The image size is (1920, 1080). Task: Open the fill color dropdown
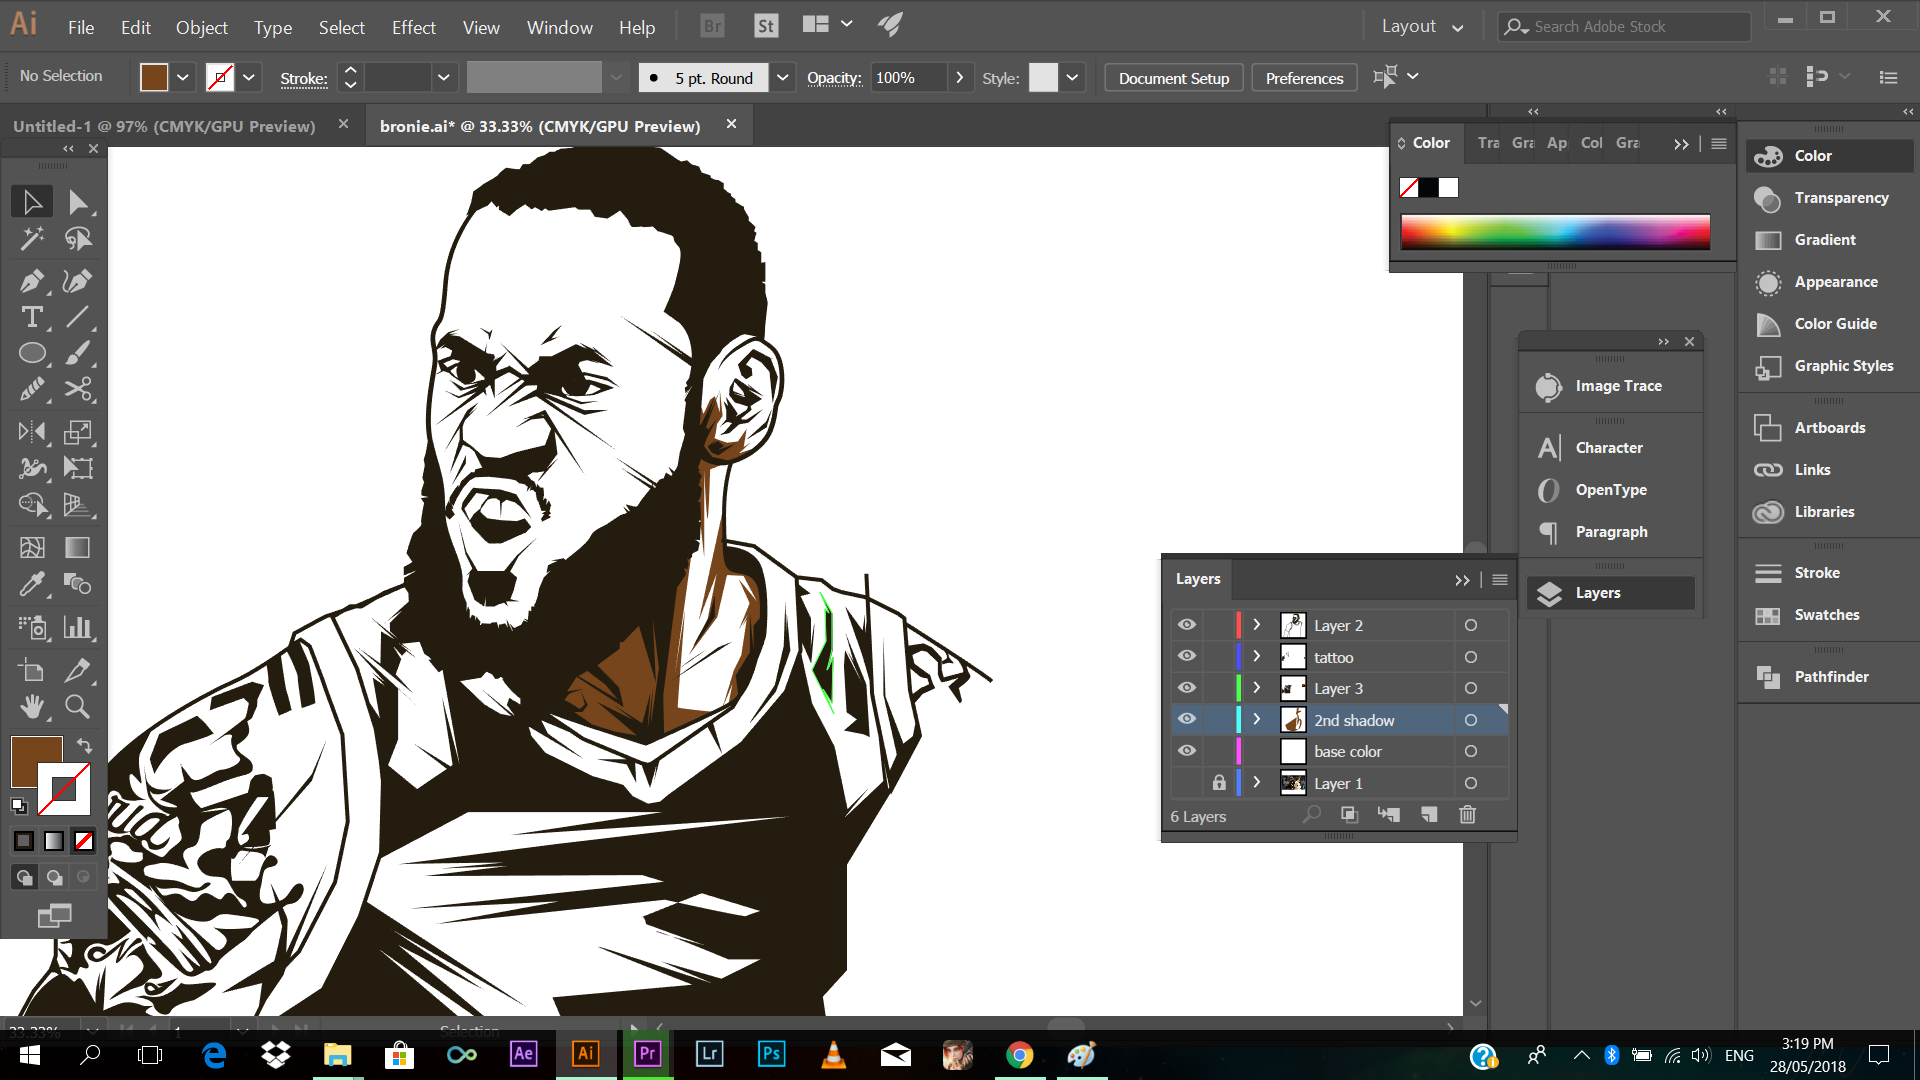click(183, 78)
